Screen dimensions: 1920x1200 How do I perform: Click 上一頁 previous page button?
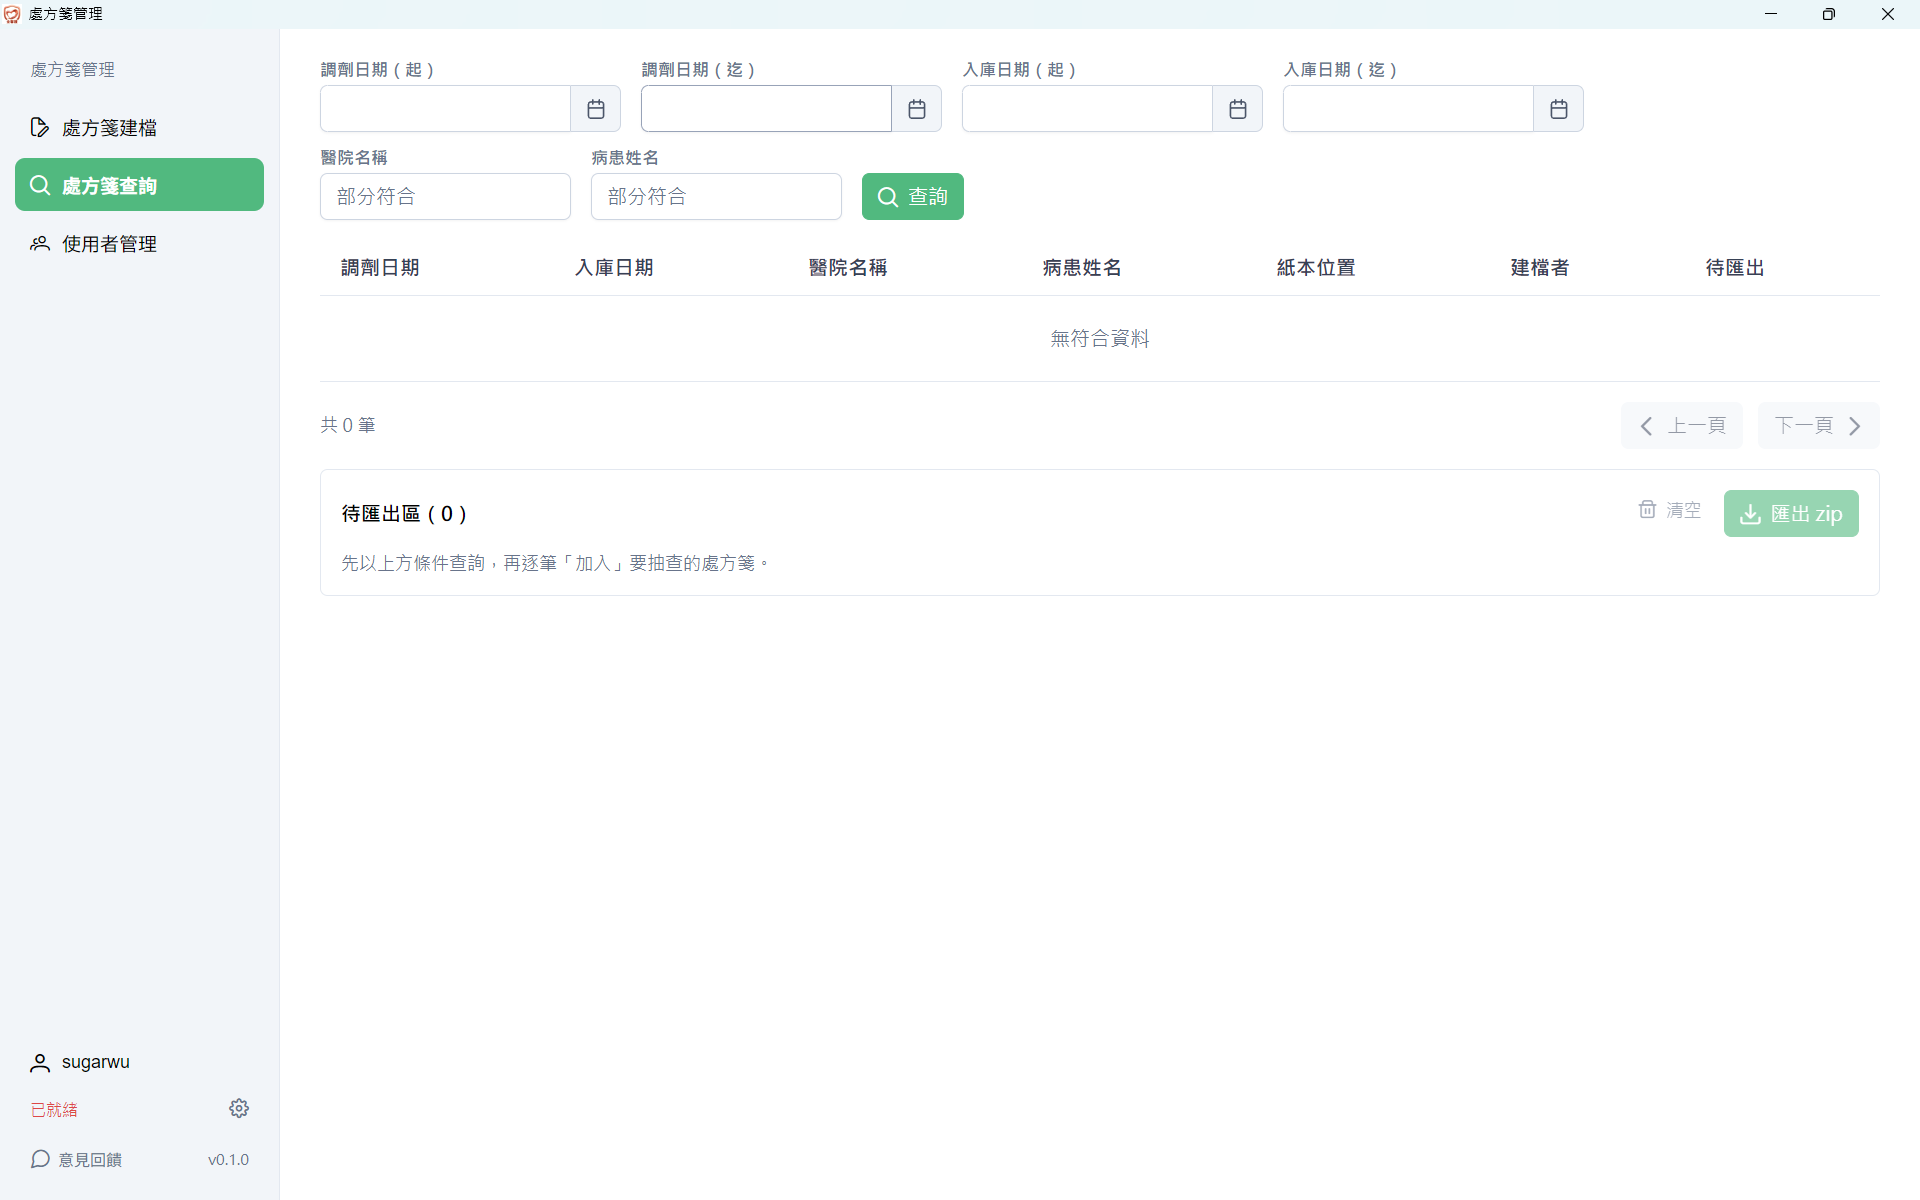pyautogui.click(x=1682, y=426)
